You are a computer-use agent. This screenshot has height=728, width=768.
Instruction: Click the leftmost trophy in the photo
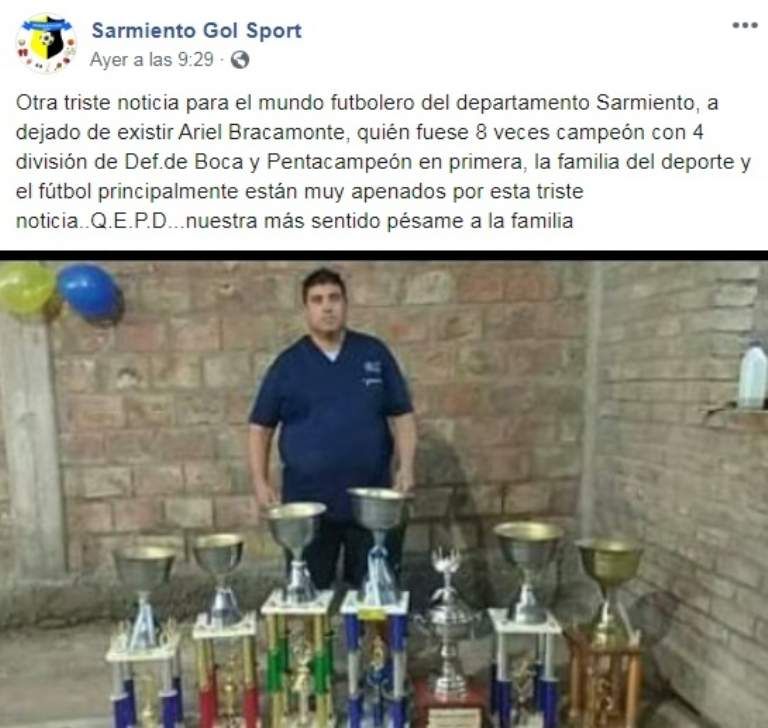tap(144, 637)
